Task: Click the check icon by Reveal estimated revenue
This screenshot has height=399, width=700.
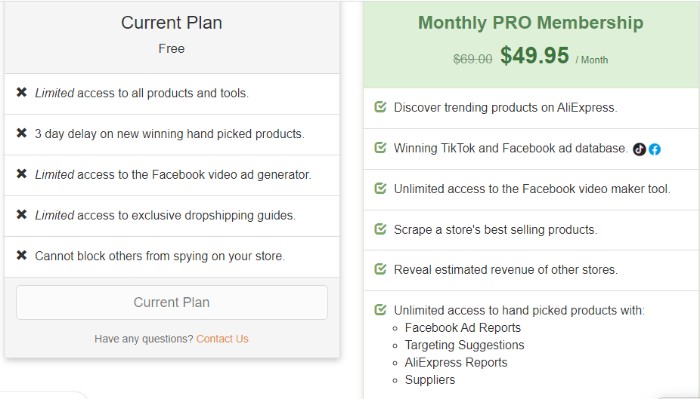Action: 380,269
